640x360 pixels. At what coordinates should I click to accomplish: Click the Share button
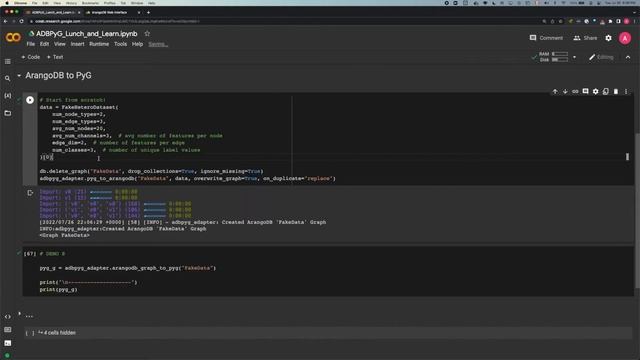click(x=585, y=38)
